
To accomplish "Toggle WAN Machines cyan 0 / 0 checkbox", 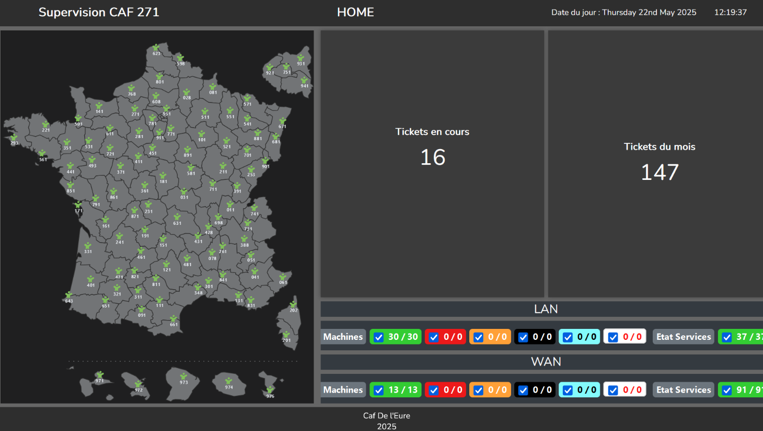I will [x=568, y=390].
